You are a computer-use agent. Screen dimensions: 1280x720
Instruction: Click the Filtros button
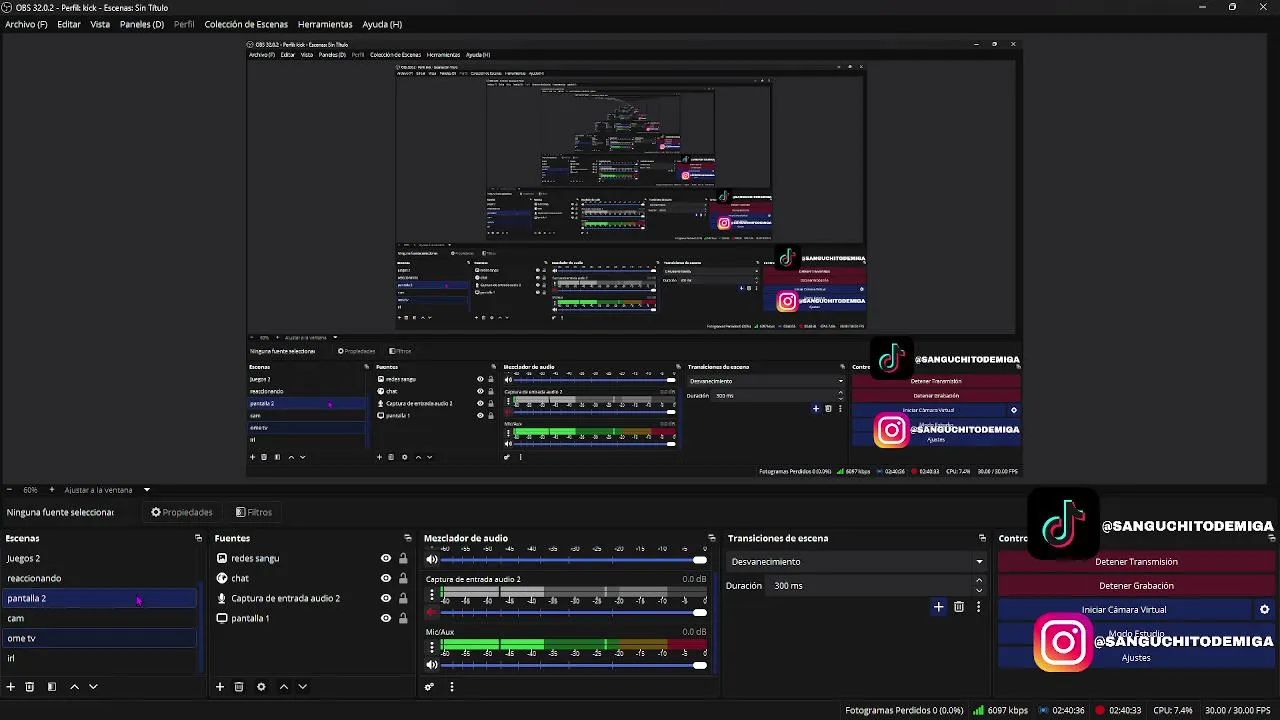[x=254, y=512]
